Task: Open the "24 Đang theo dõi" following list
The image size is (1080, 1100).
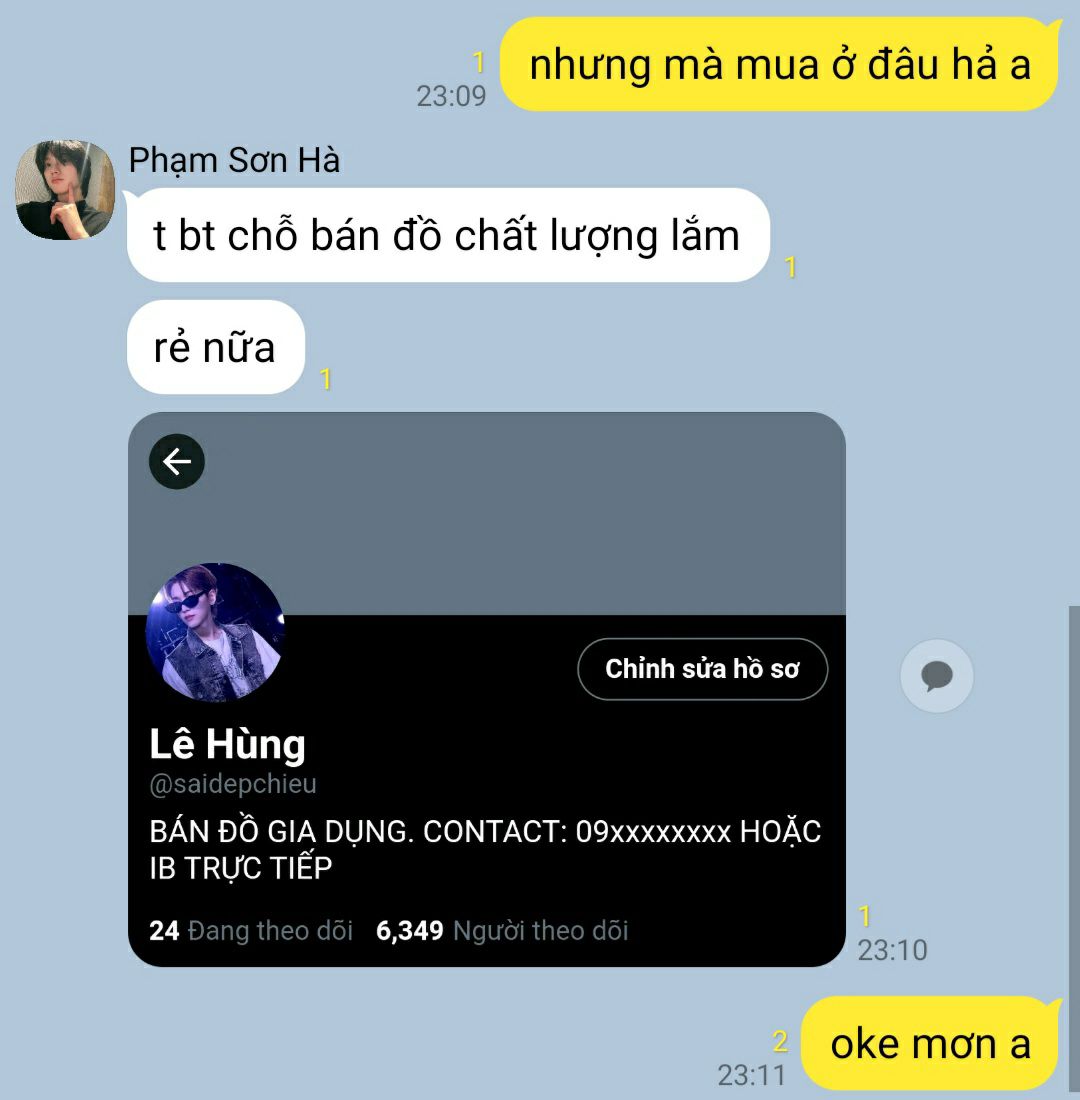Action: point(251,931)
